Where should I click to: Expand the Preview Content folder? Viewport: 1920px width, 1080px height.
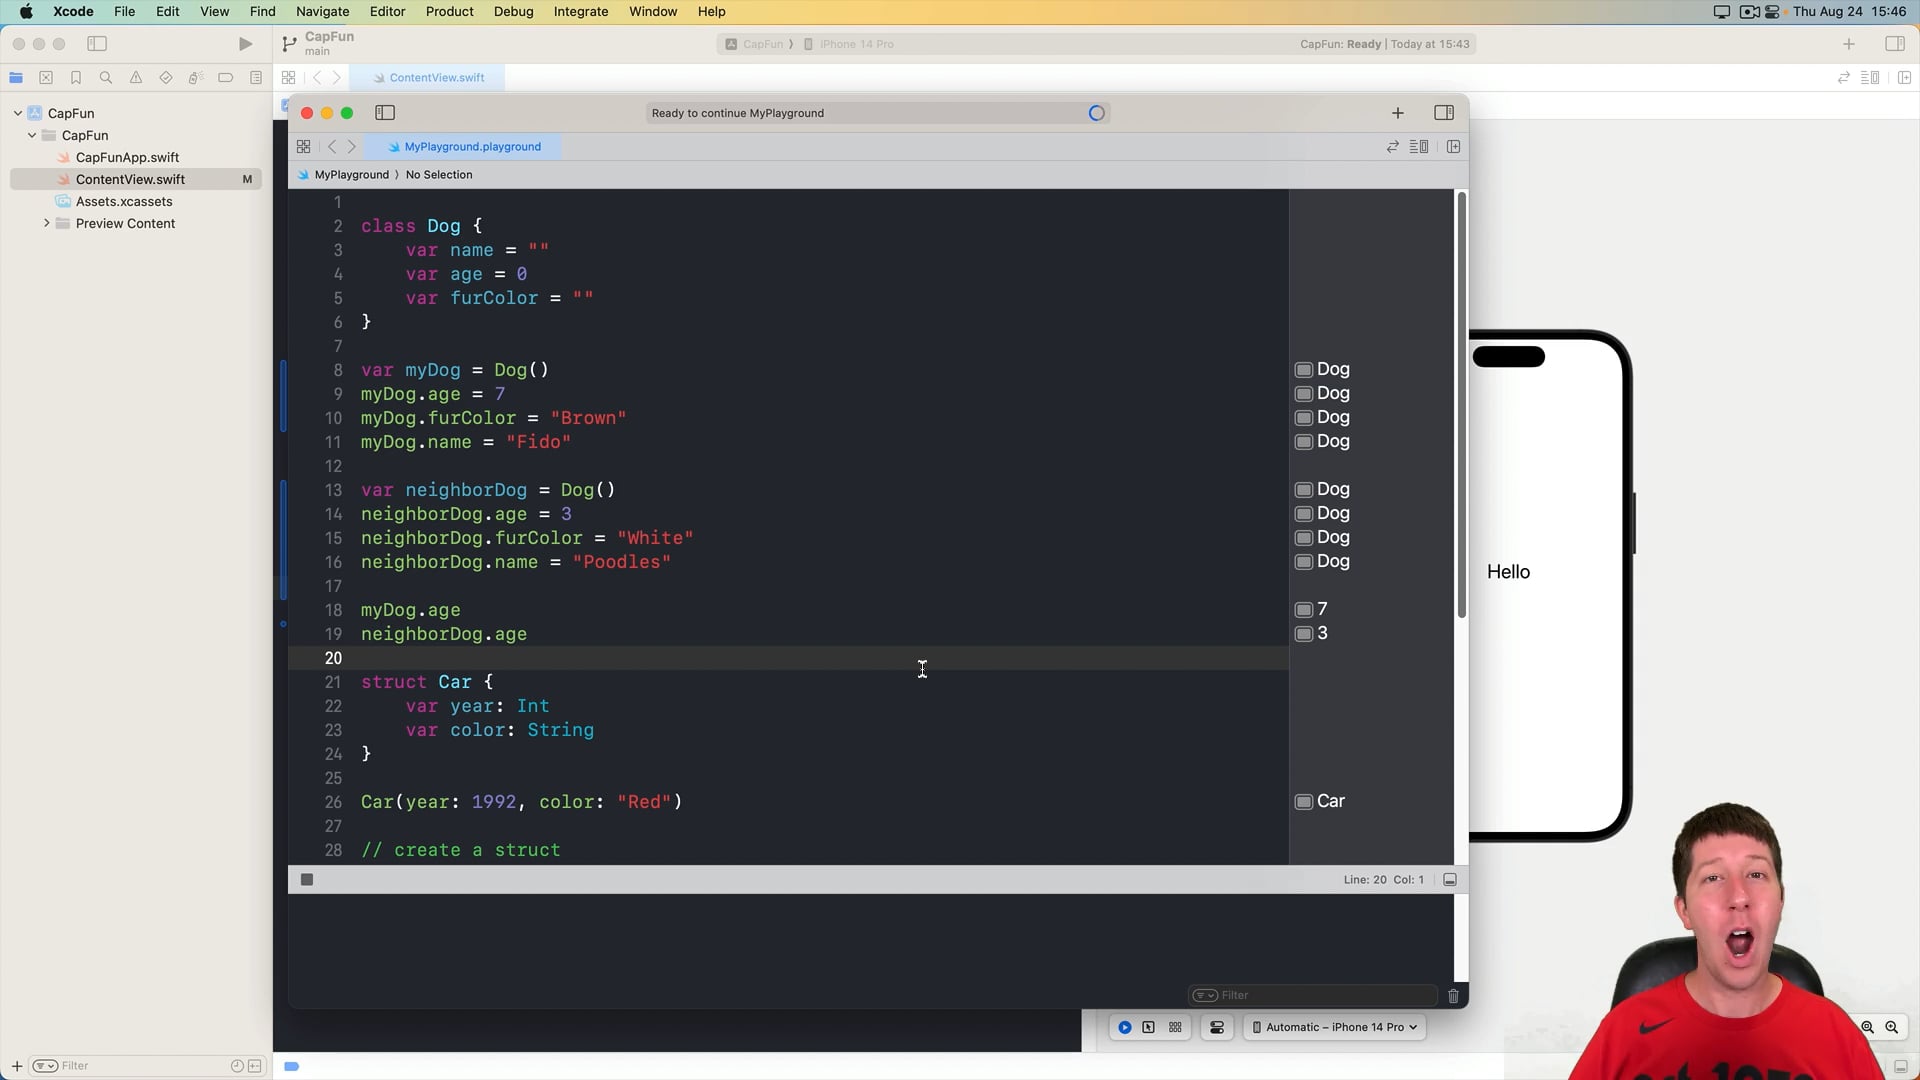pos(46,223)
